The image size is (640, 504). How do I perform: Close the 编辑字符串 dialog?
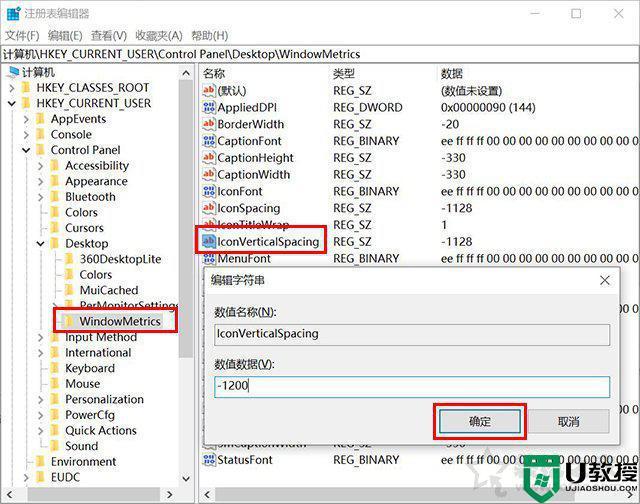tap(605, 280)
